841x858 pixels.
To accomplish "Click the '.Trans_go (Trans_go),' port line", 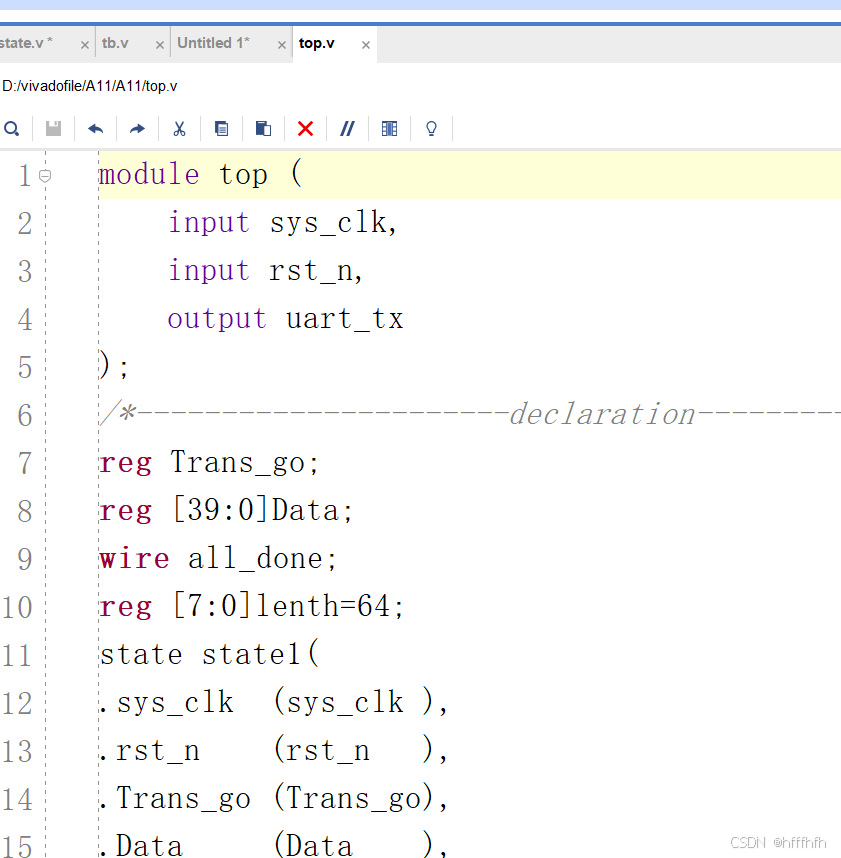I will 274,798.
